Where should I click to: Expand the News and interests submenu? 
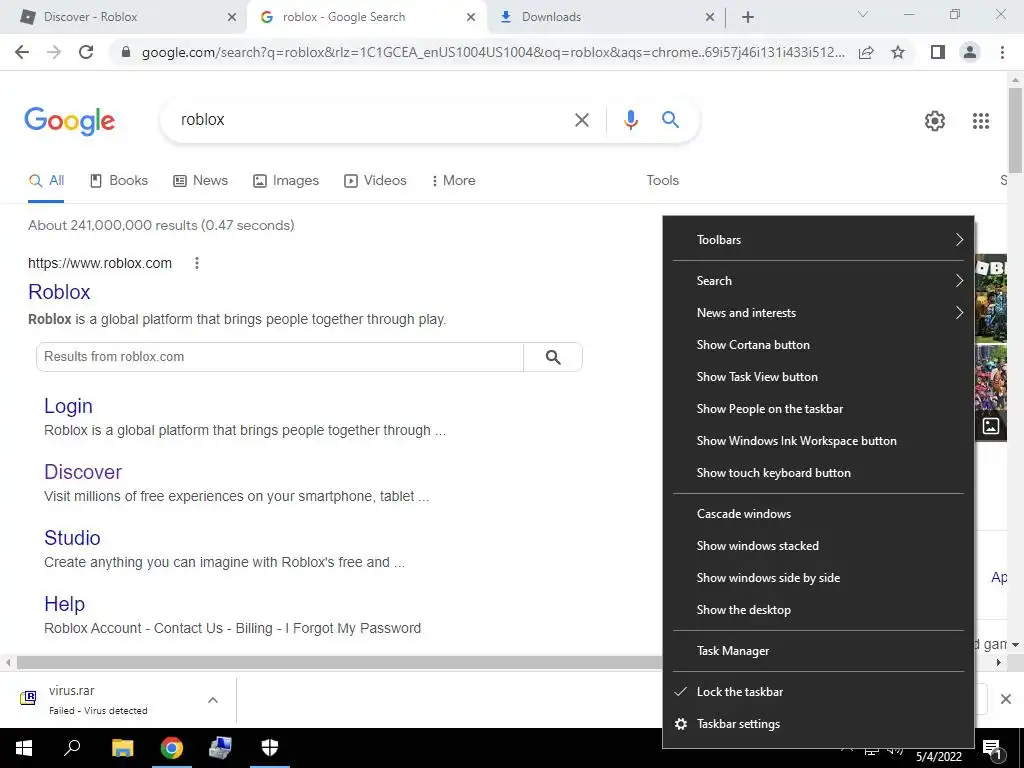[818, 313]
